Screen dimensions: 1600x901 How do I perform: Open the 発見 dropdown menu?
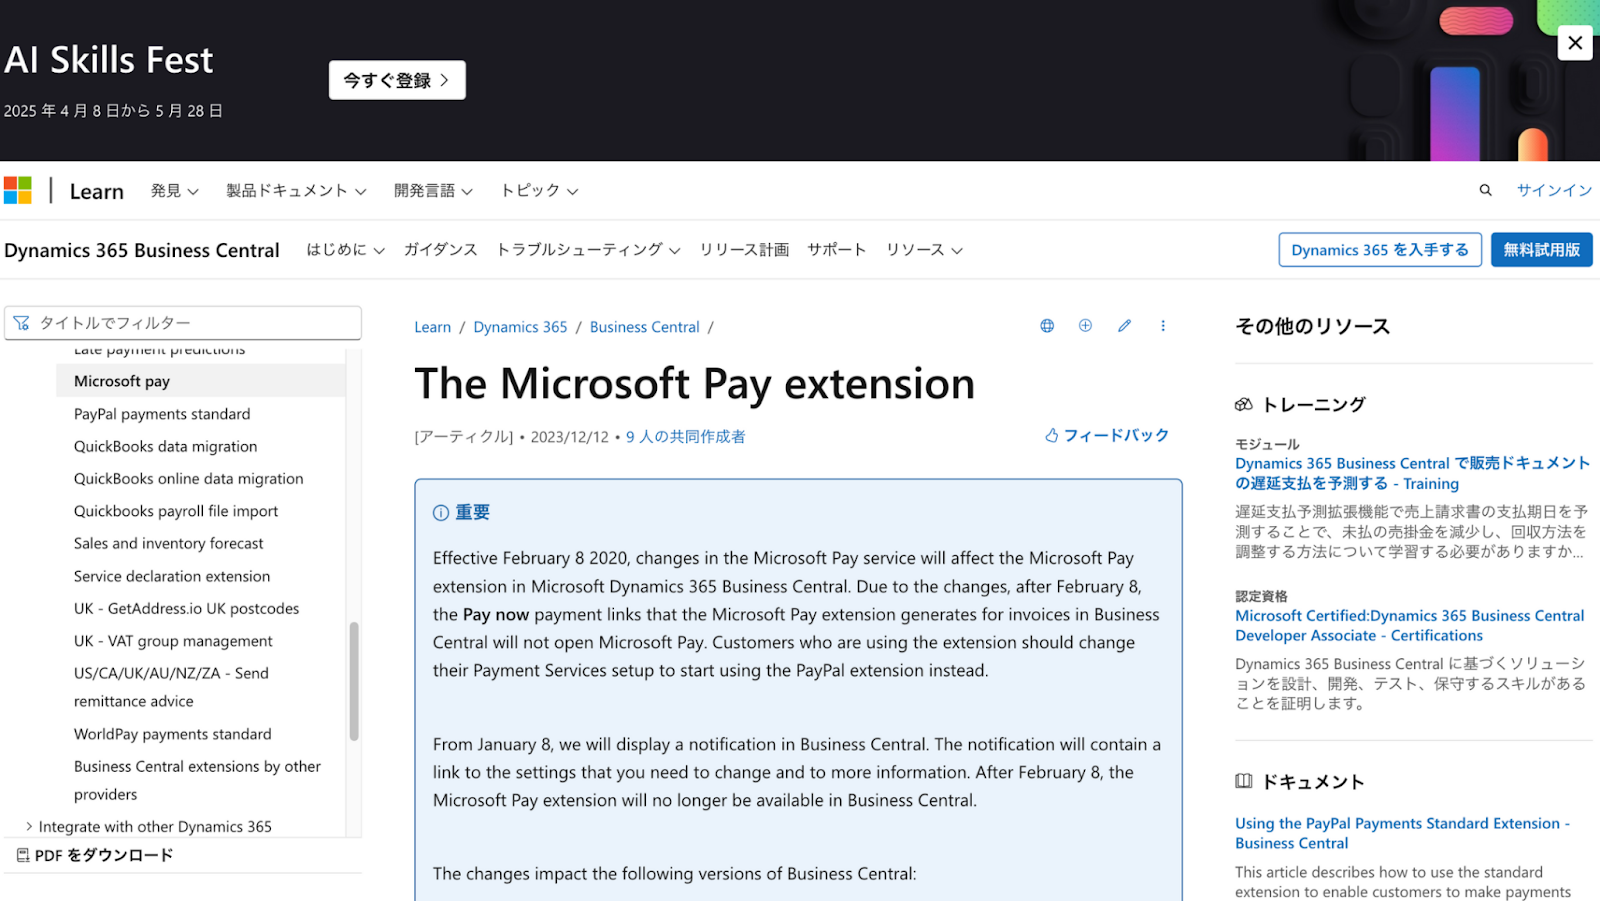(x=174, y=191)
